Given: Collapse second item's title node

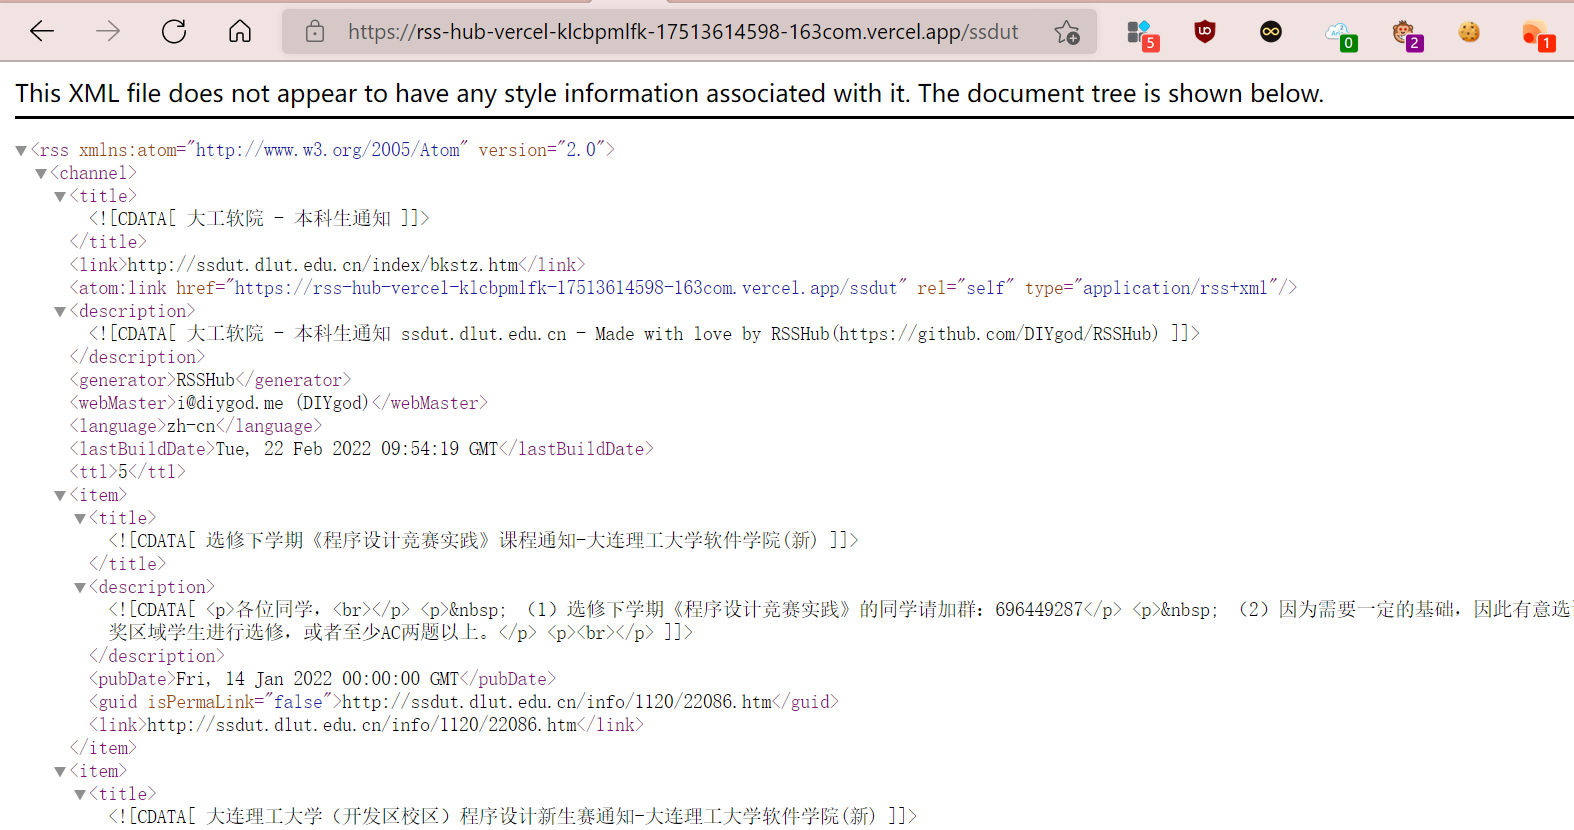Looking at the screenshot, I should [80, 795].
